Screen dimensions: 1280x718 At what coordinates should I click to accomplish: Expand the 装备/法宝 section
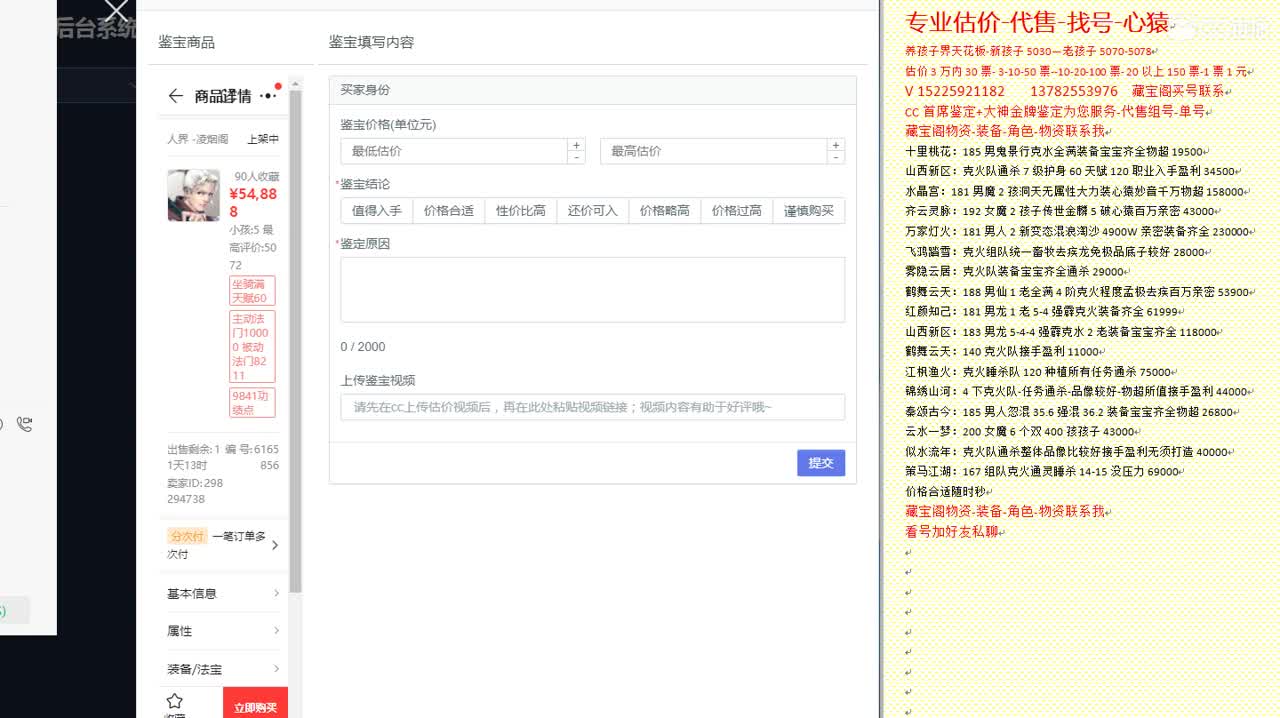click(224, 669)
